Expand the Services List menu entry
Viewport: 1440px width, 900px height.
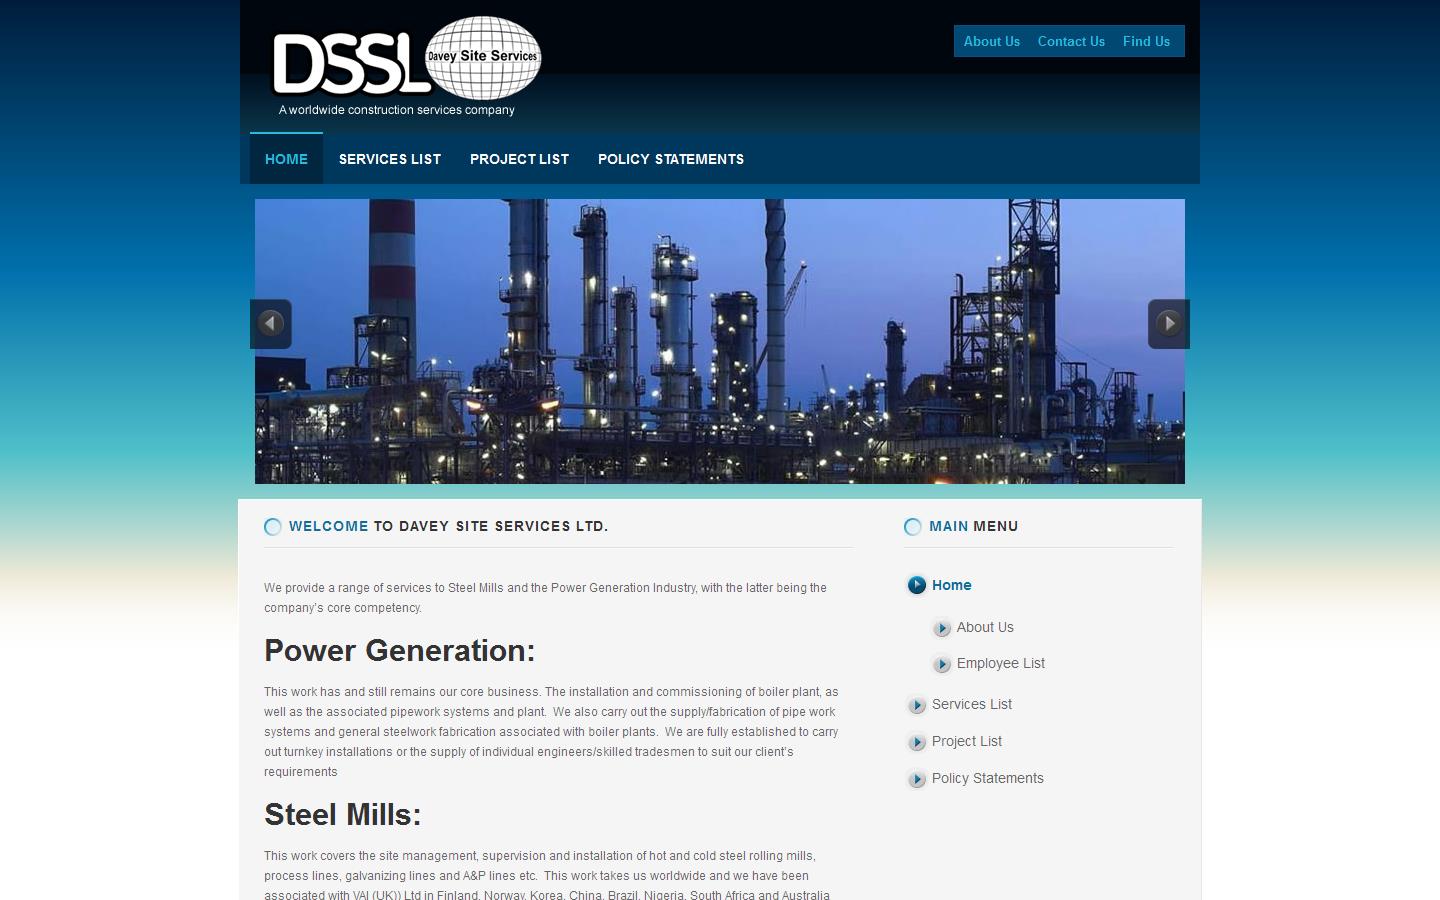tap(971, 705)
